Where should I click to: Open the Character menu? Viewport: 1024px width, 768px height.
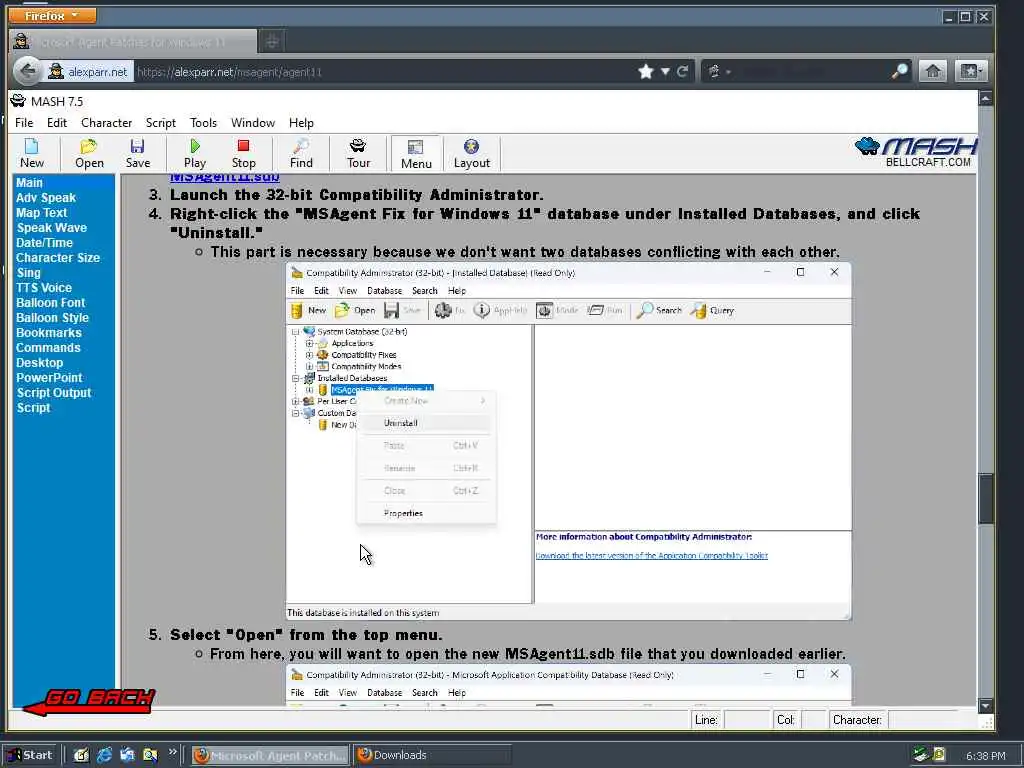[x=106, y=123]
